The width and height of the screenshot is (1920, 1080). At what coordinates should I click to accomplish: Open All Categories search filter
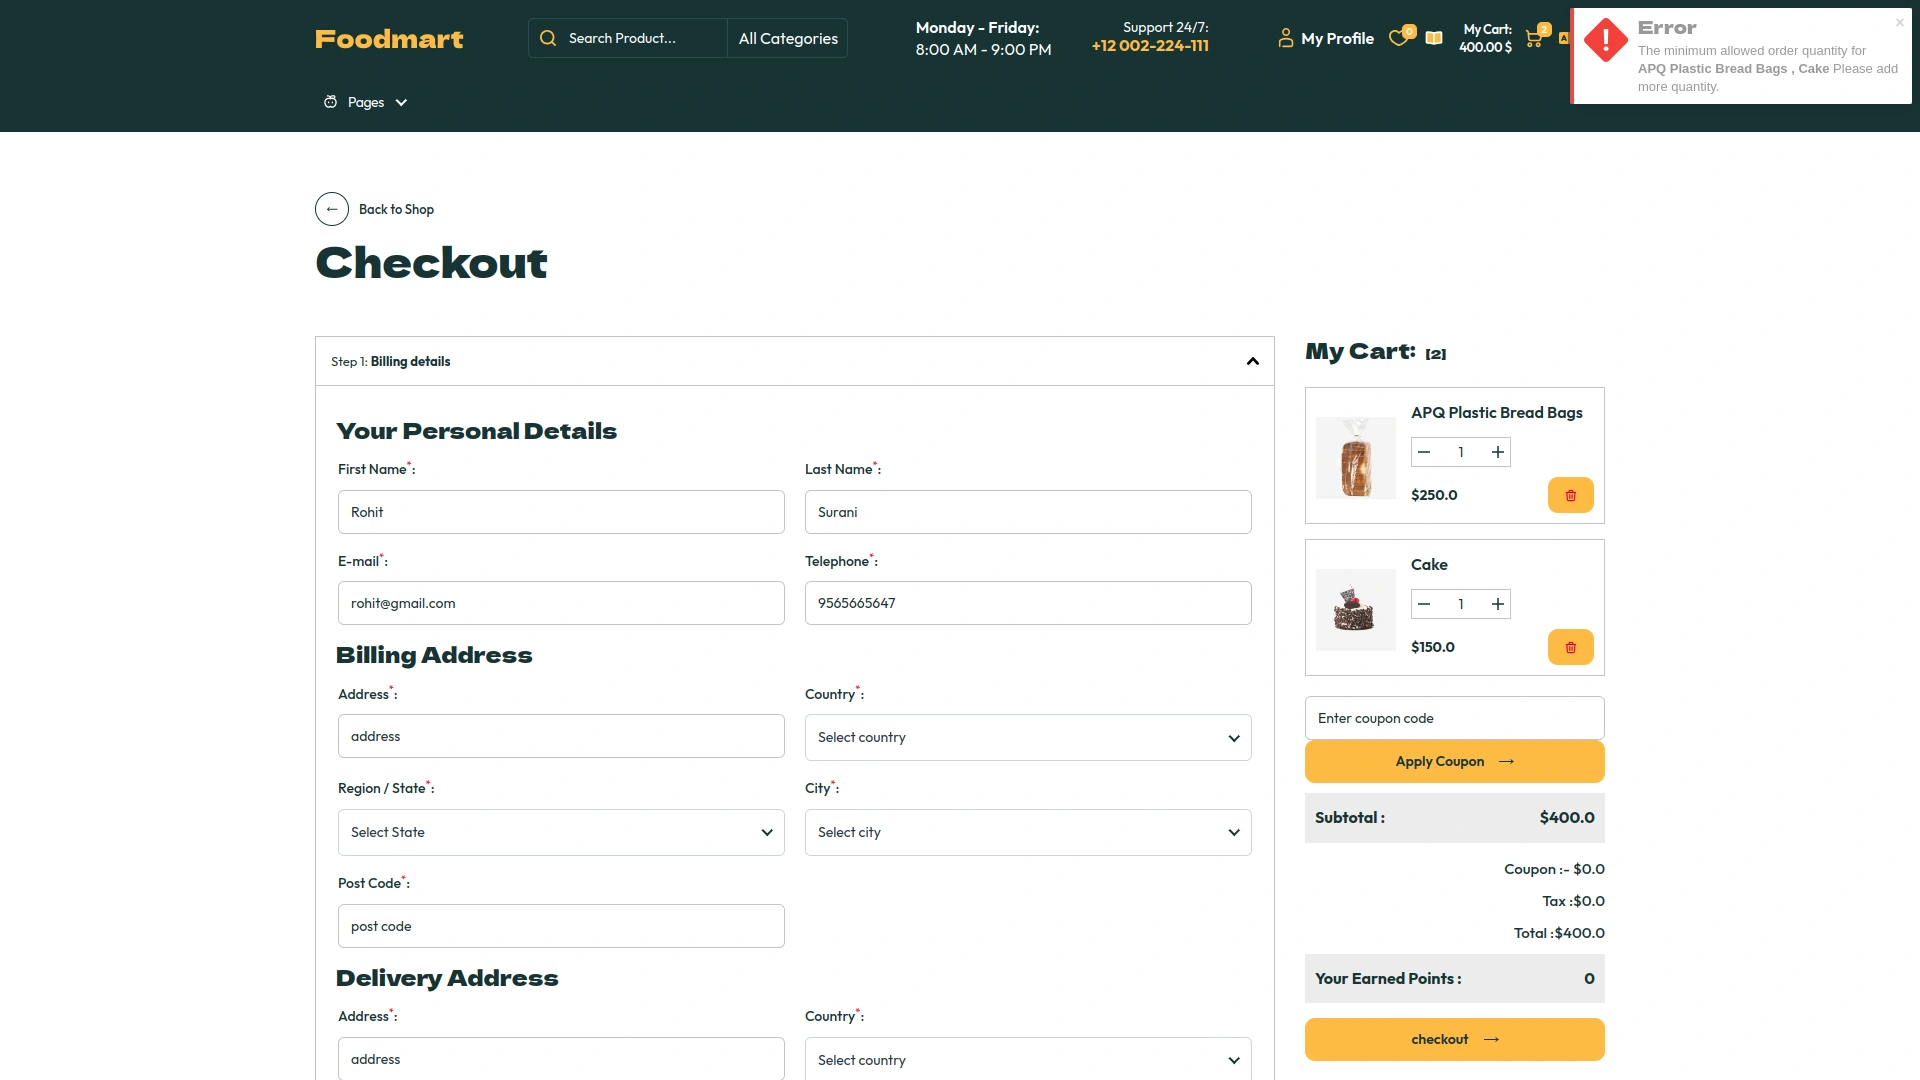click(787, 38)
